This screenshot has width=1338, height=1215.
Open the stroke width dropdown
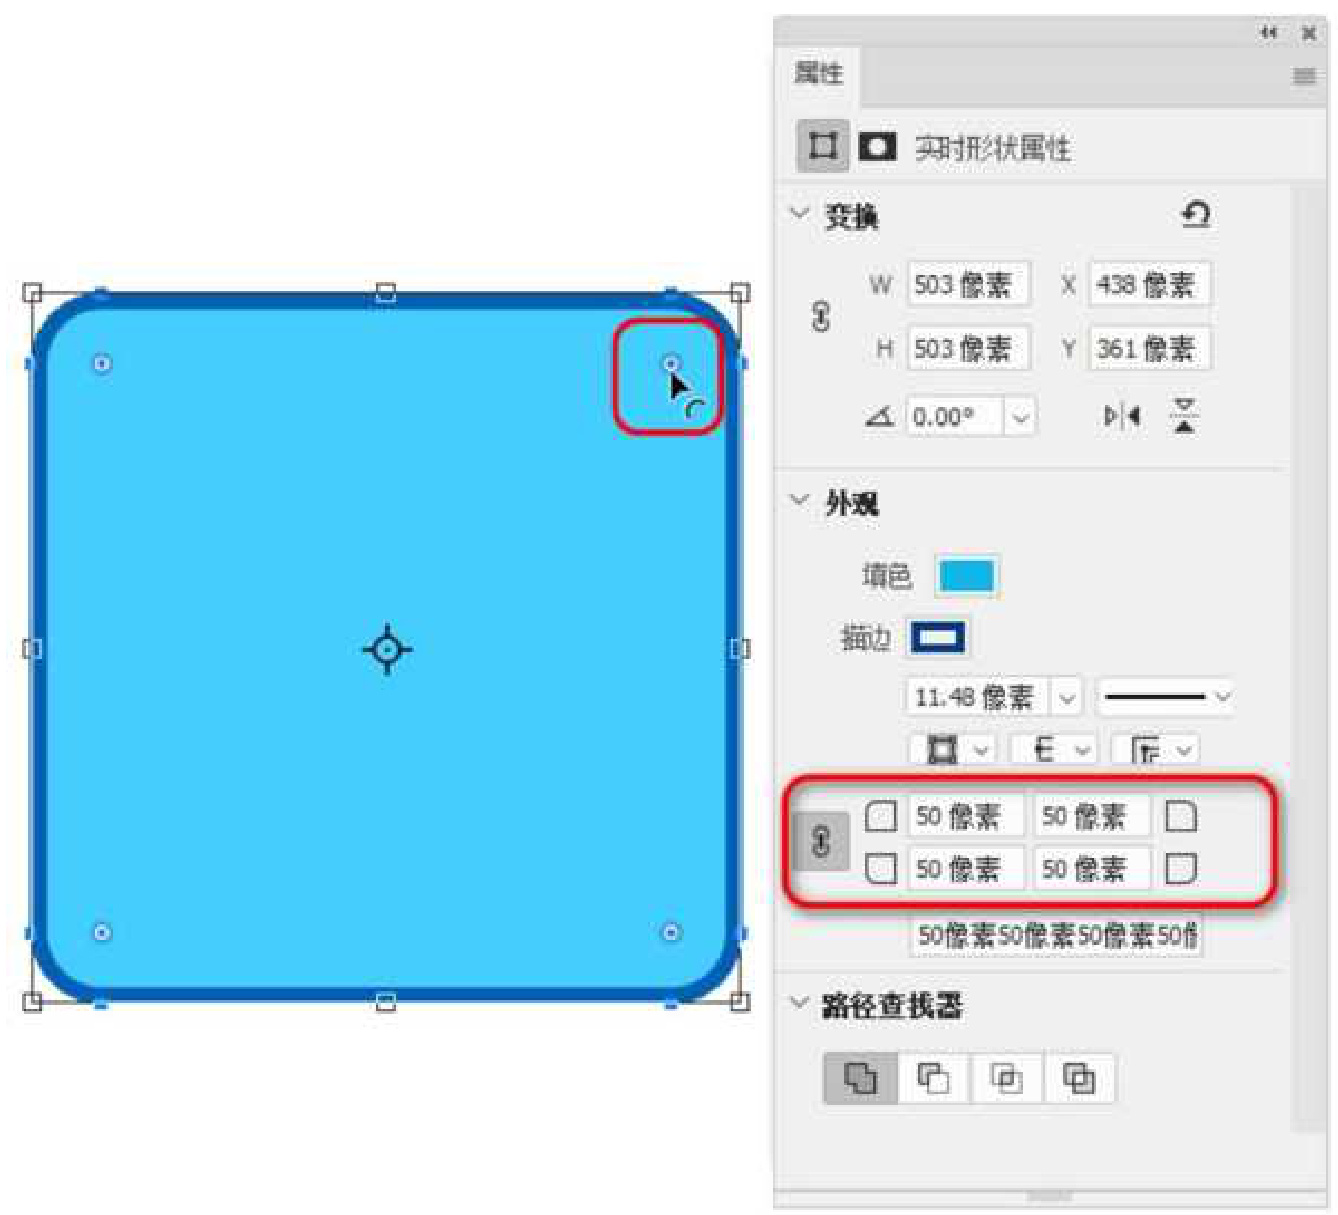[1067, 697]
